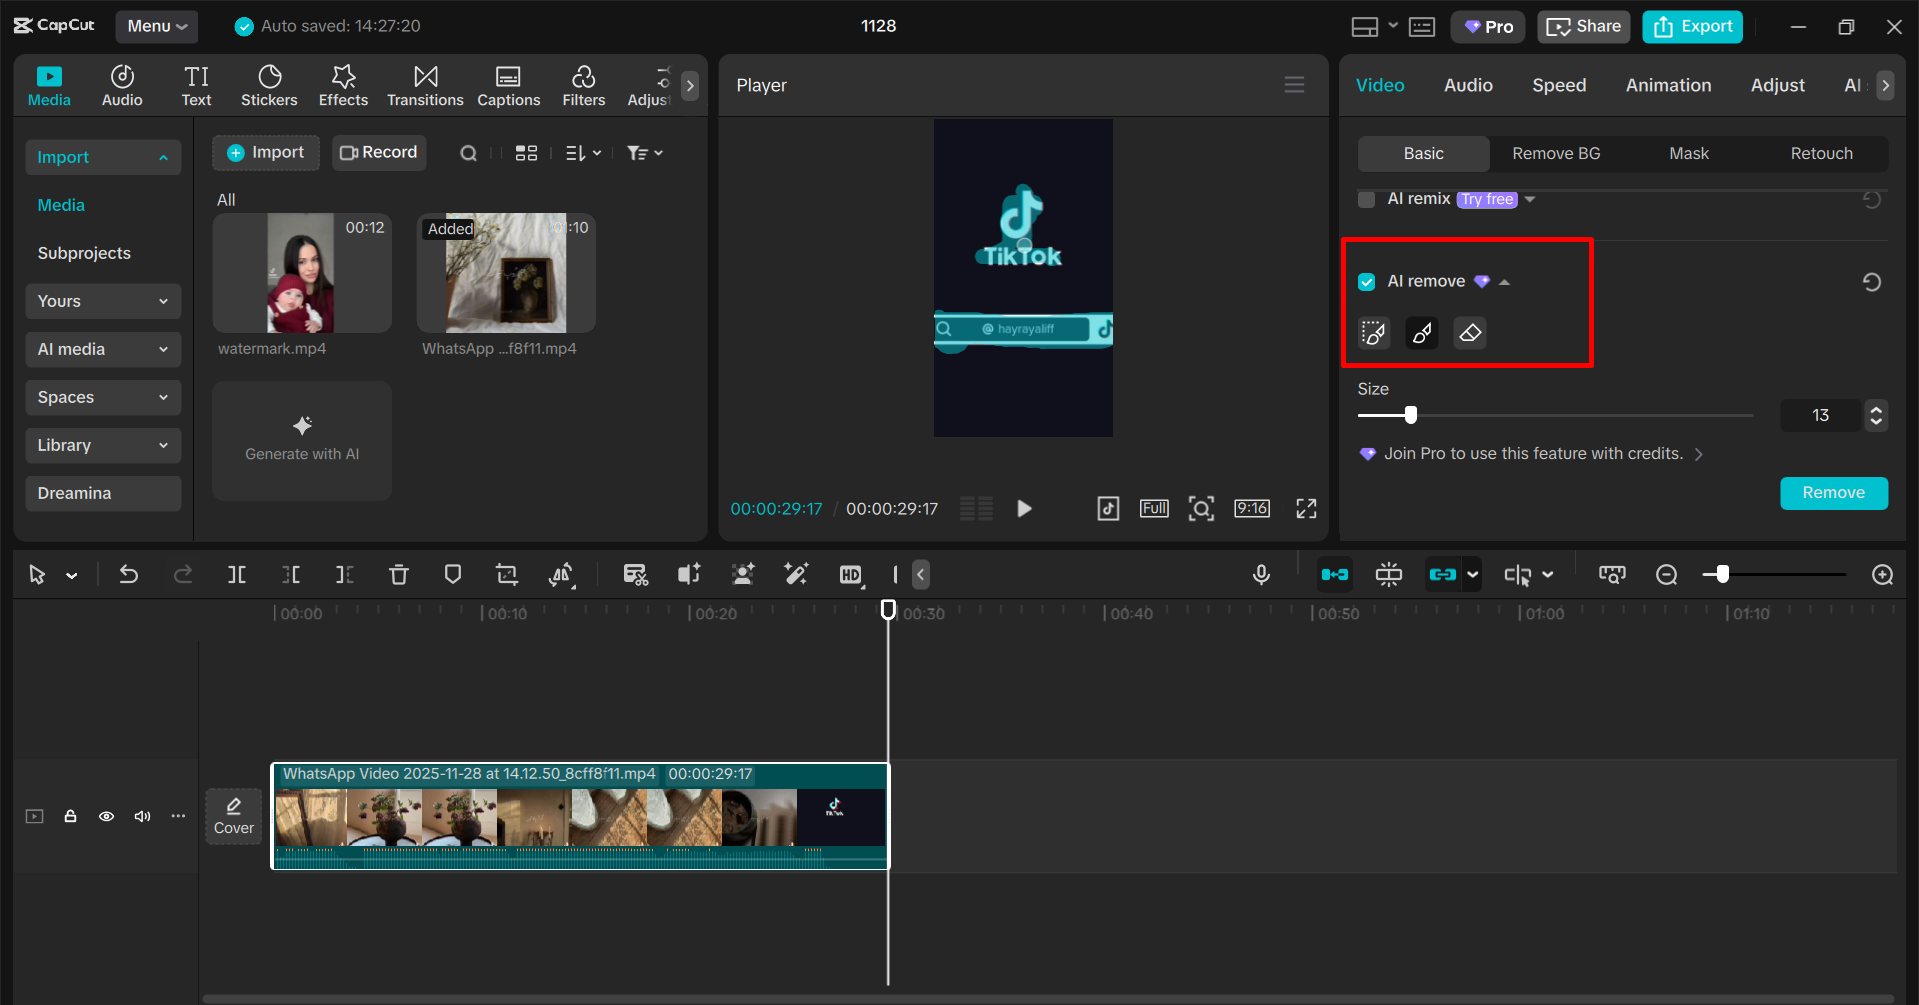Enable the AI remix checkbox
1919x1005 pixels.
[1366, 199]
